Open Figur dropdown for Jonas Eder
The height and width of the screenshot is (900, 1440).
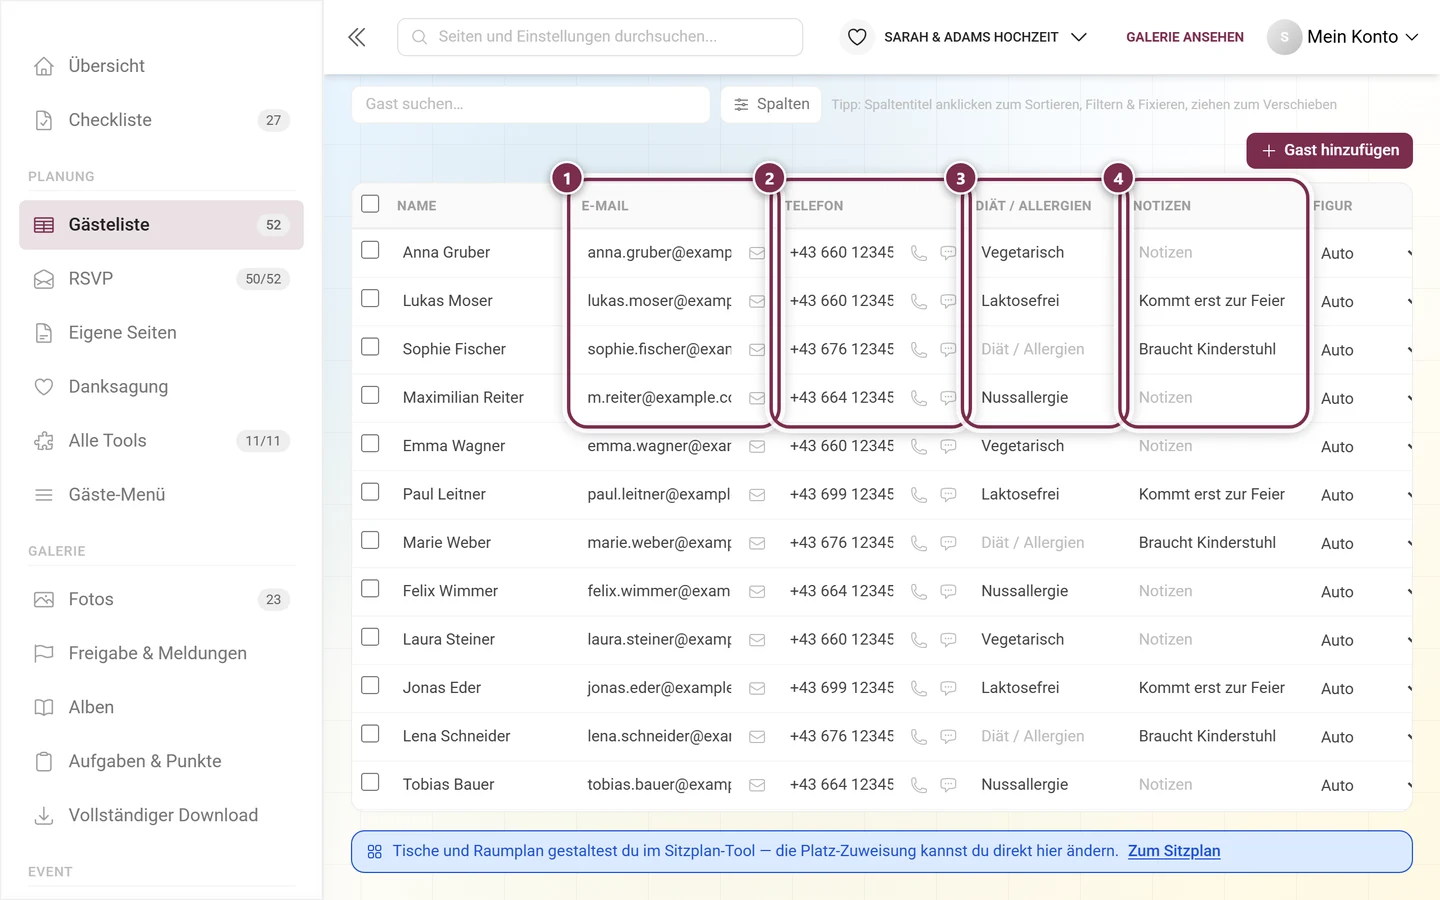point(1364,688)
